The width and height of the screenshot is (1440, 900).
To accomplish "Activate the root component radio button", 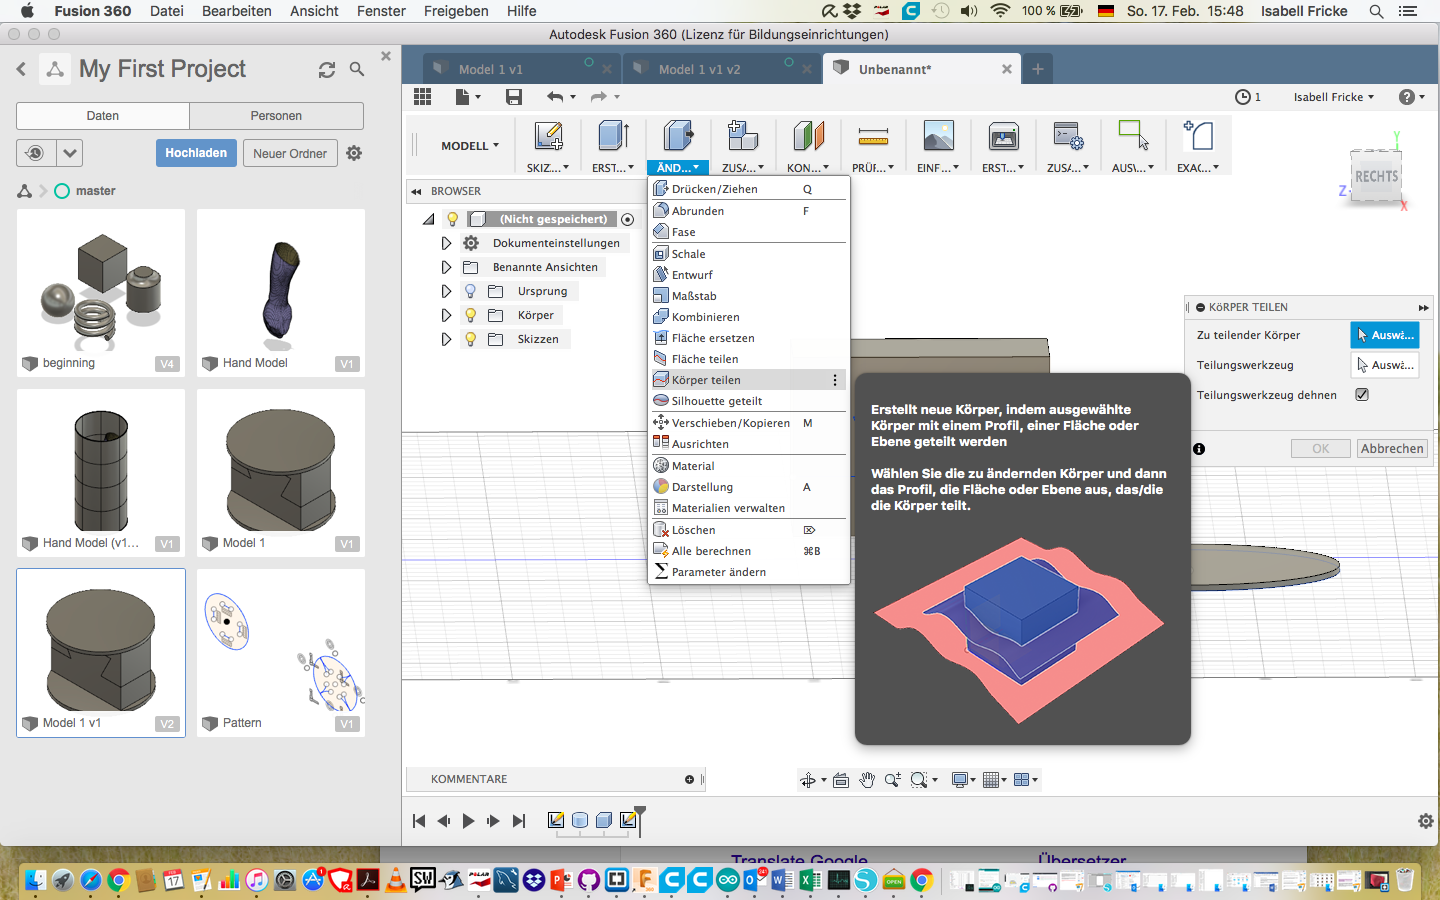I will (627, 219).
